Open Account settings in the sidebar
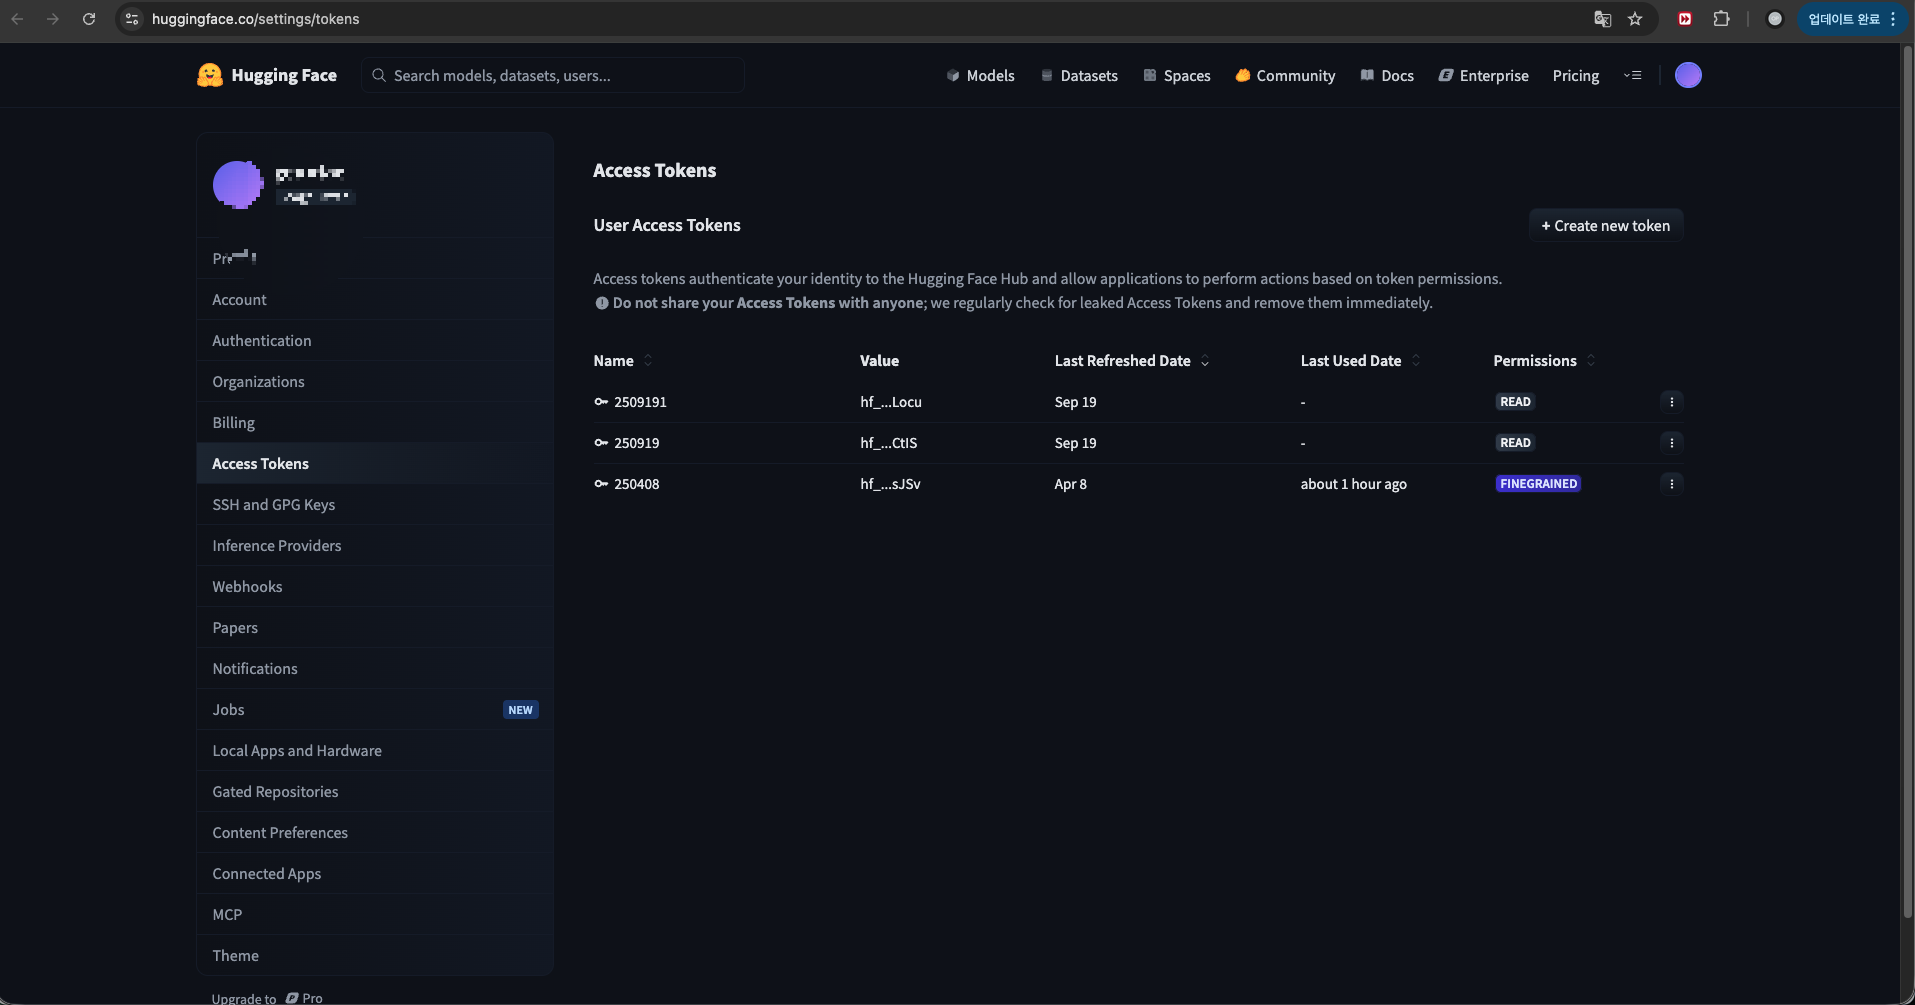 tap(375, 300)
